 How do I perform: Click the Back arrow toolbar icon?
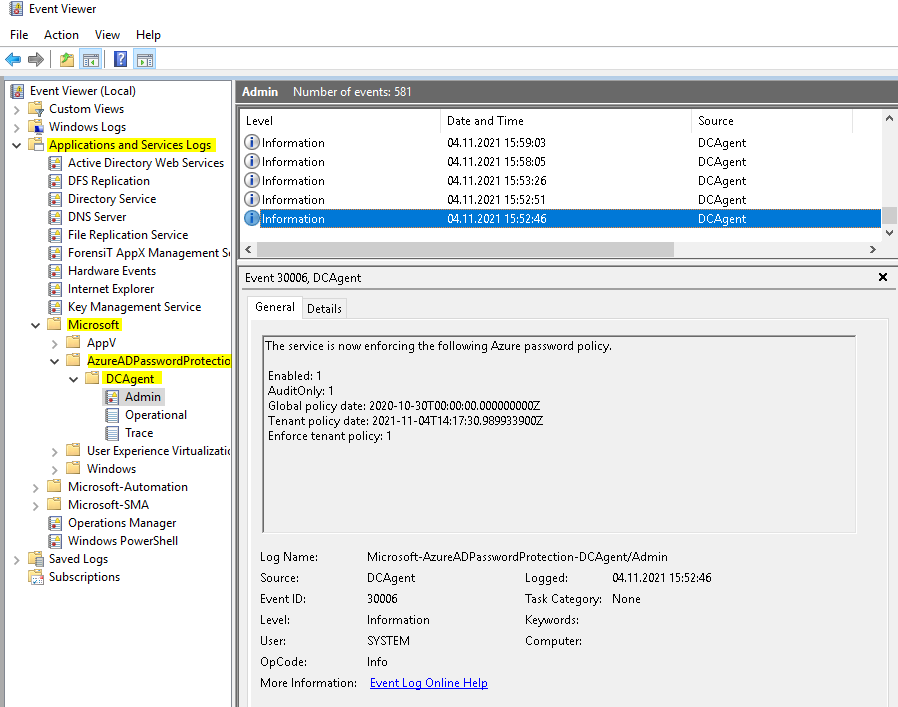tap(13, 59)
